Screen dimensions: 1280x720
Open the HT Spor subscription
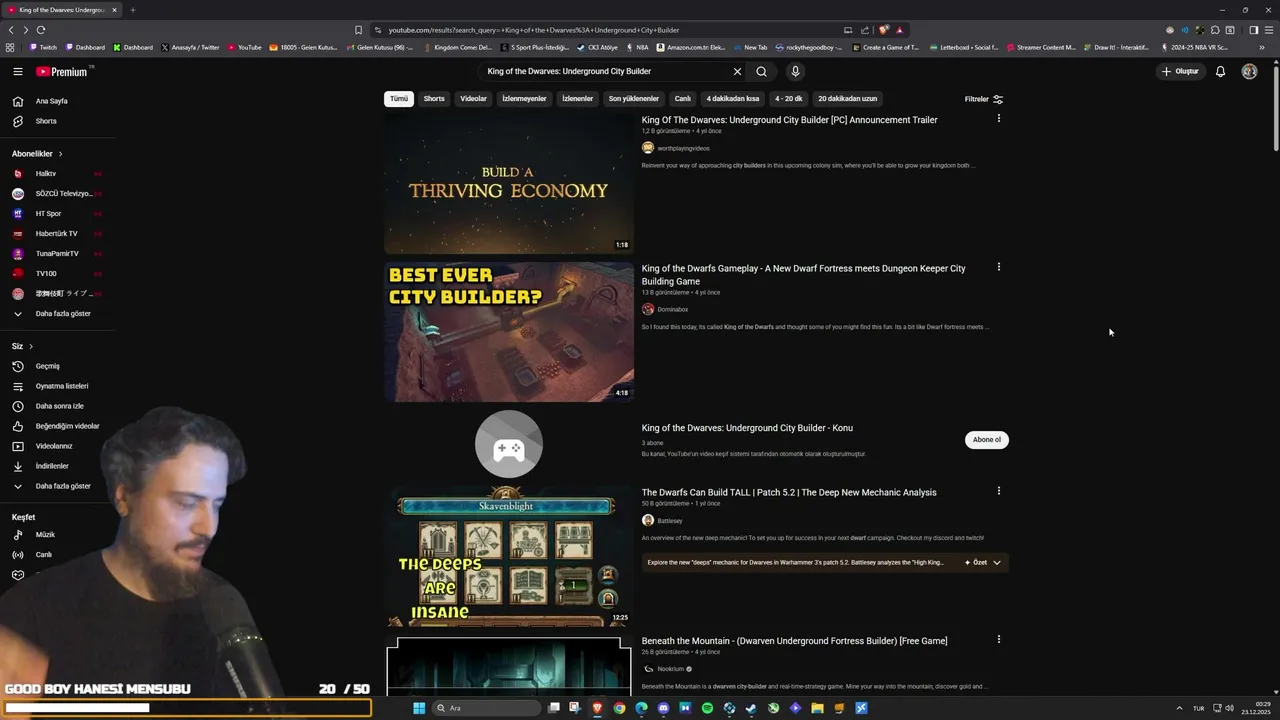pos(57,214)
